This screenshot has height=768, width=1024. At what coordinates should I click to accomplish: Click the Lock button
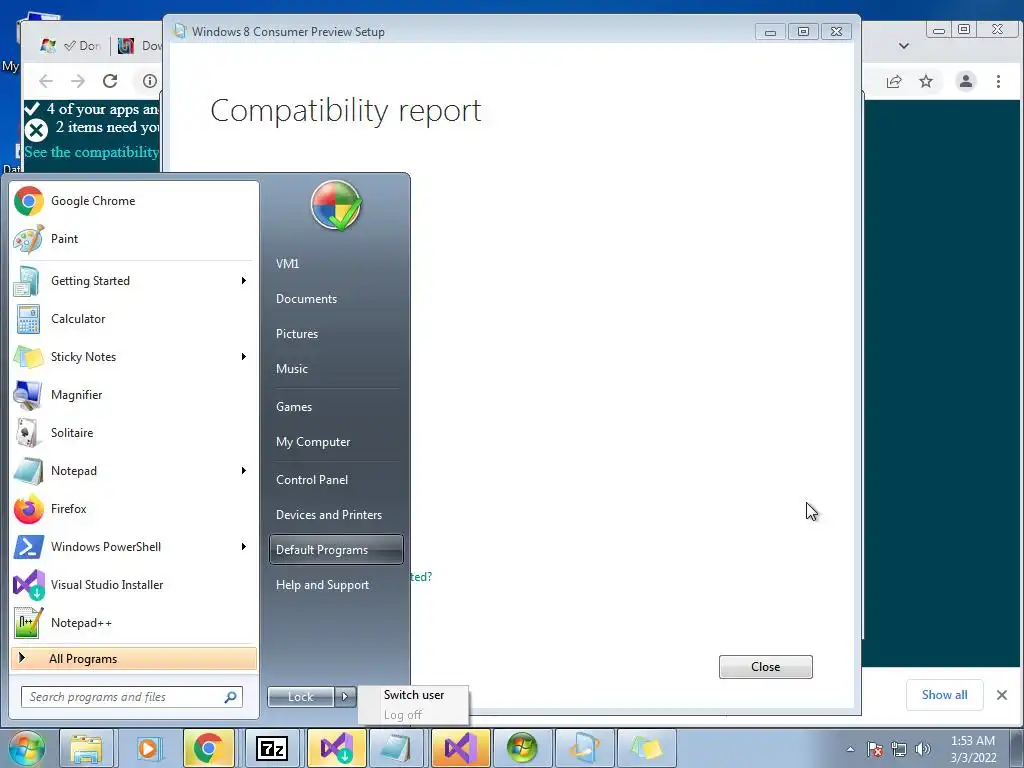(301, 697)
